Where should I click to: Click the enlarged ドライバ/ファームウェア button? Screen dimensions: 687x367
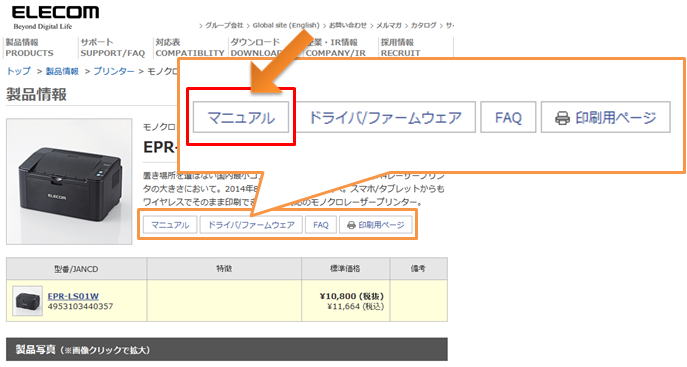point(386,117)
